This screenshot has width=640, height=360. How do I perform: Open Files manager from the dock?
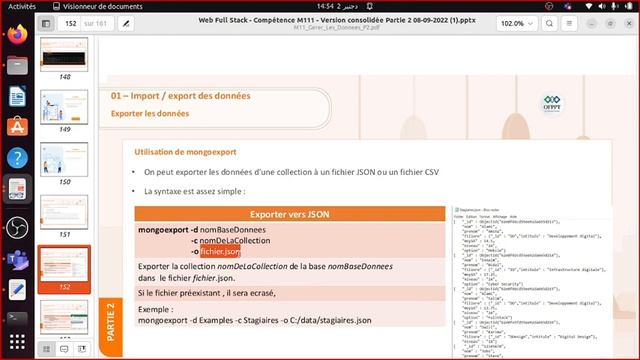tap(17, 65)
